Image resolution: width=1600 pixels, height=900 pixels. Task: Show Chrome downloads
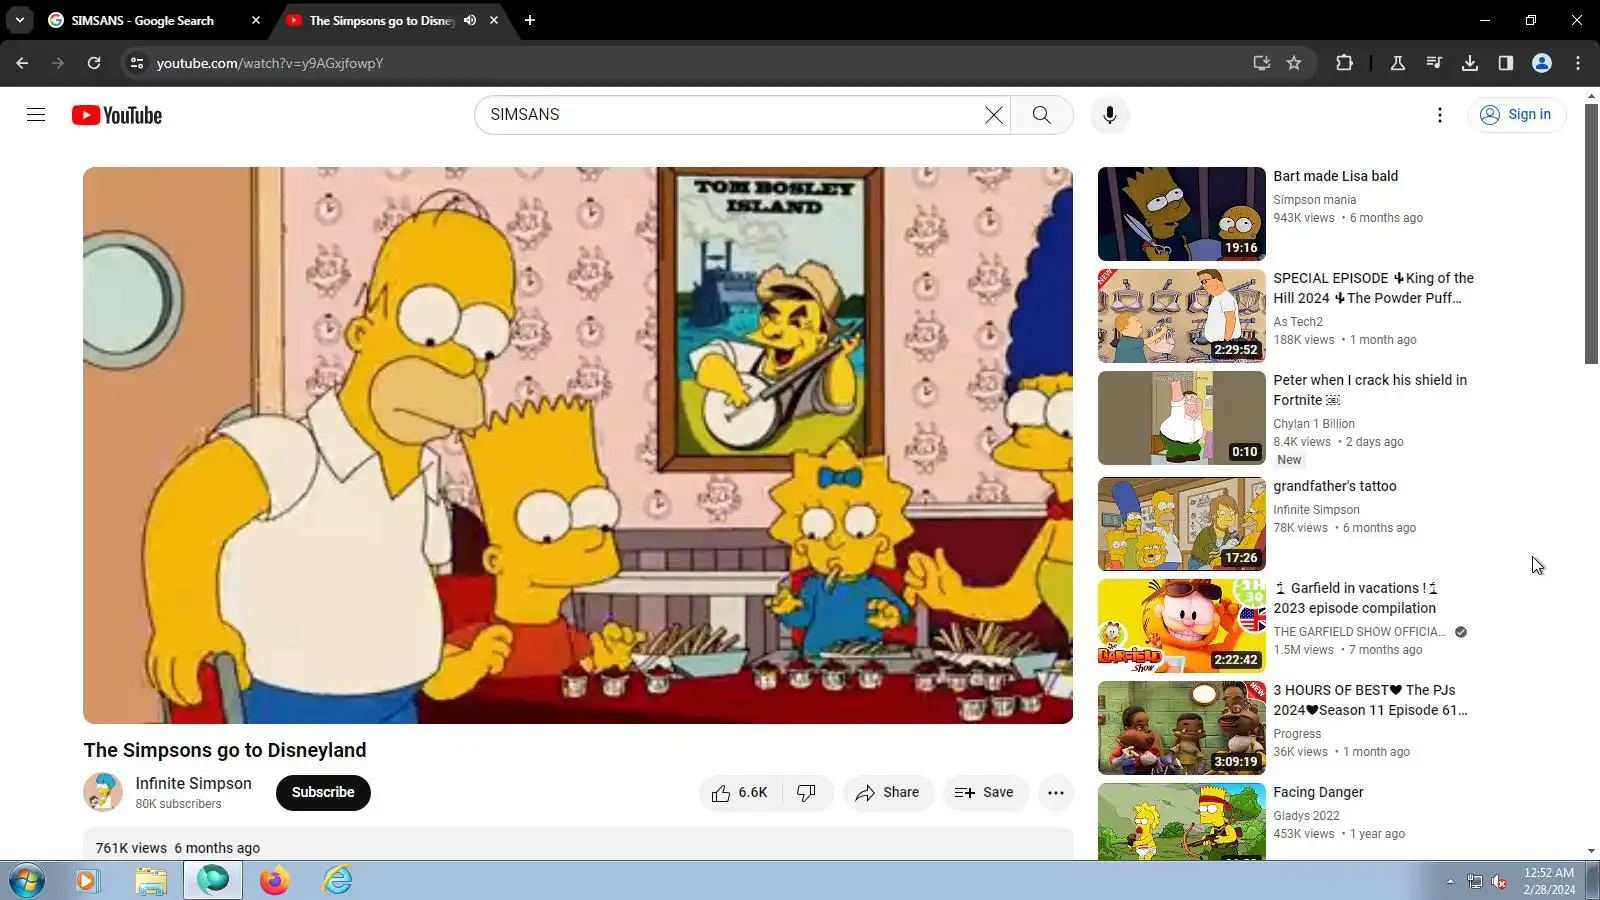click(x=1470, y=63)
